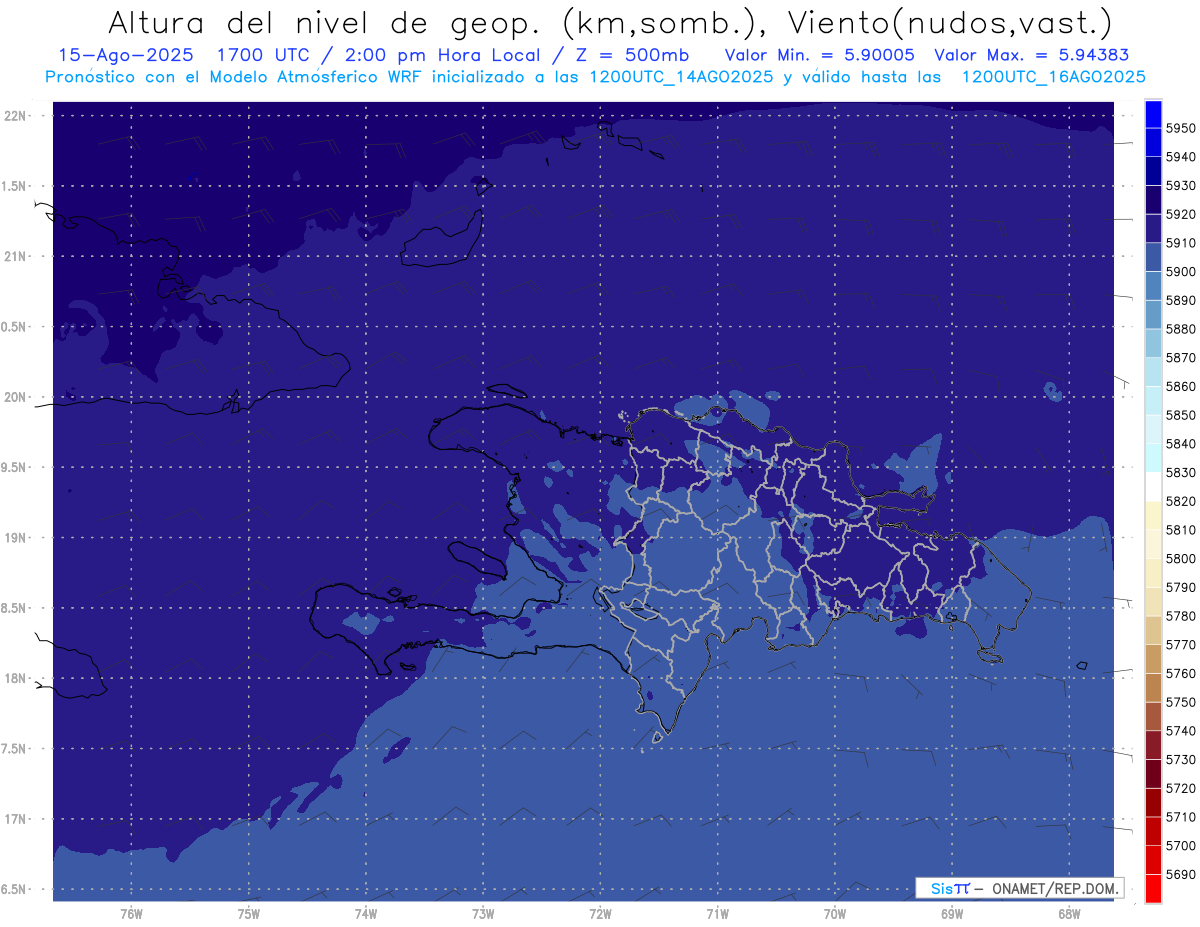Click the '22N' latitude label
Viewport: 1200px width, 927px height.
pos(14,115)
